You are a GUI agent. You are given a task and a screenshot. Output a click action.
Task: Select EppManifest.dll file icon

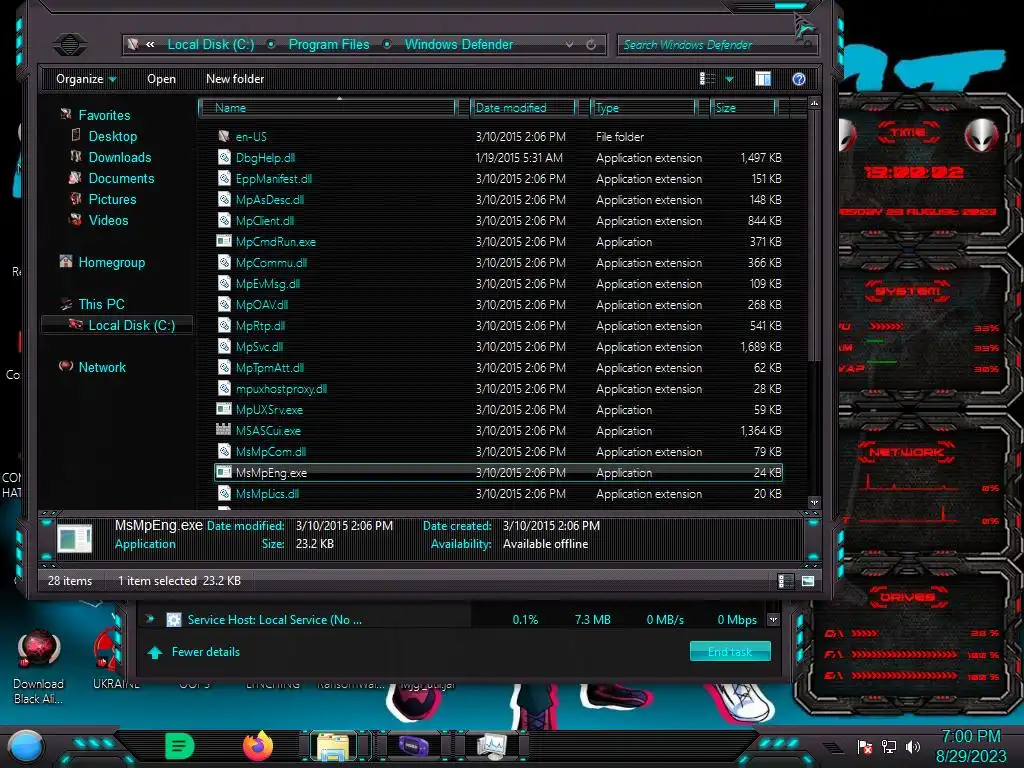click(x=224, y=178)
